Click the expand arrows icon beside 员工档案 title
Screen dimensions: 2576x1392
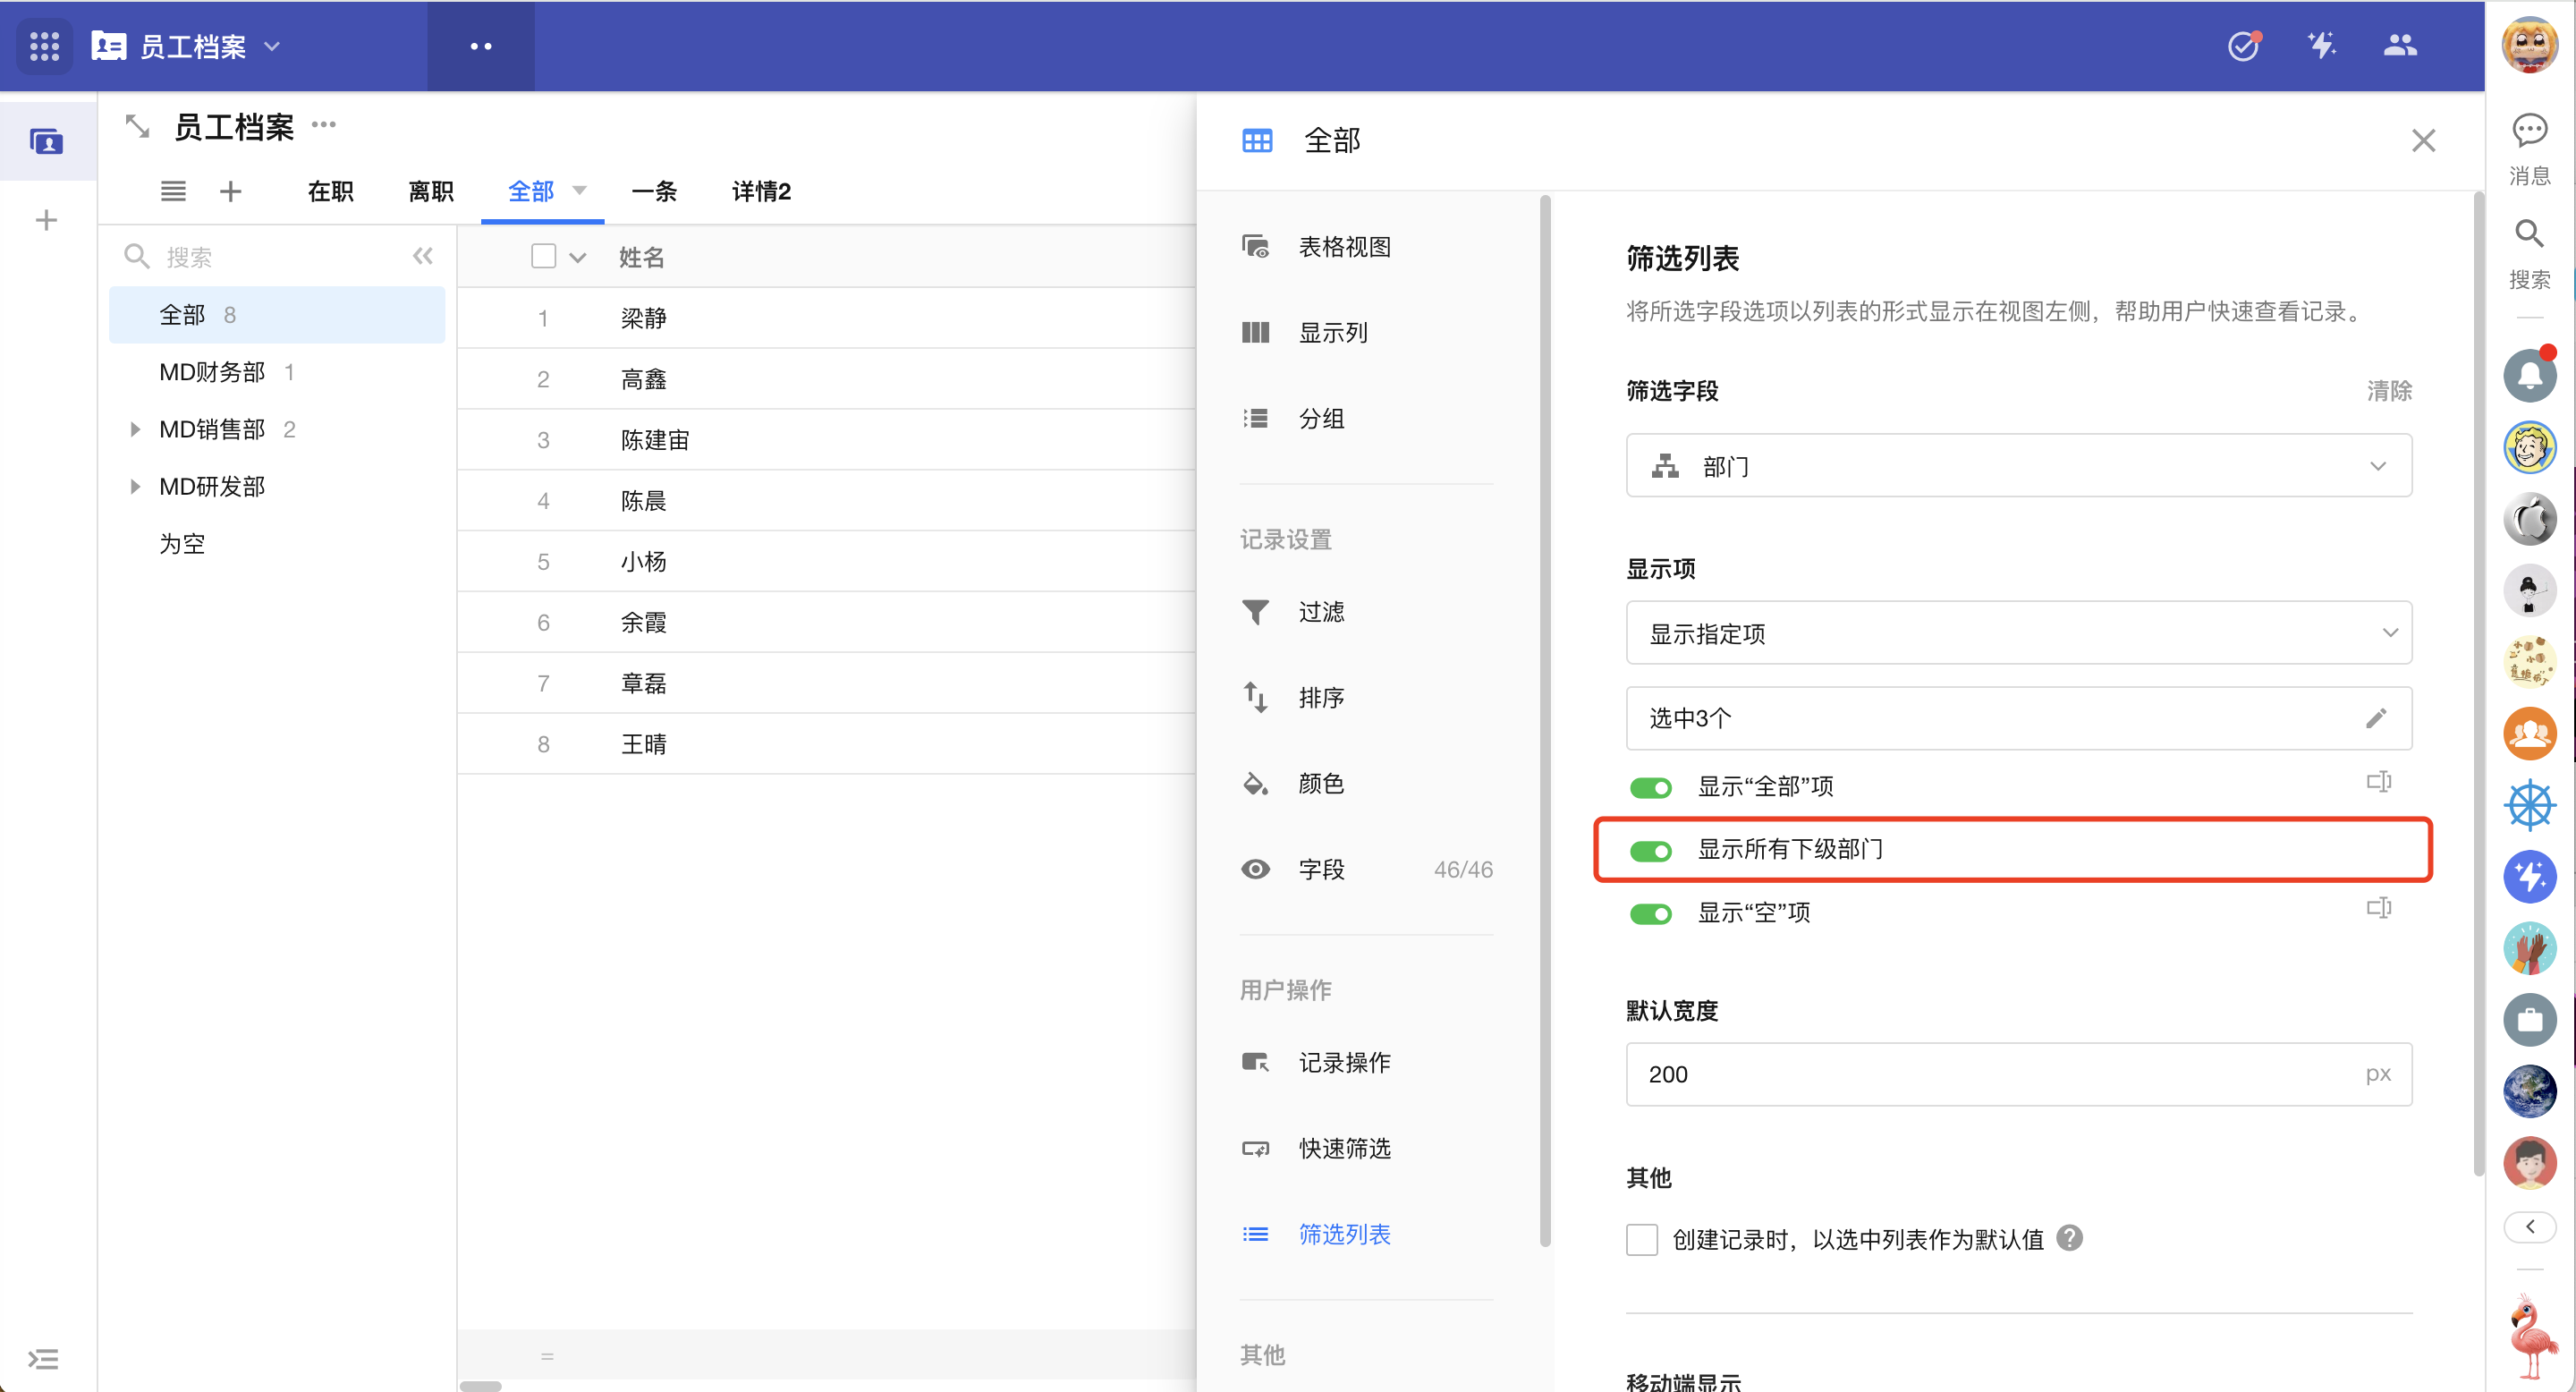137,127
